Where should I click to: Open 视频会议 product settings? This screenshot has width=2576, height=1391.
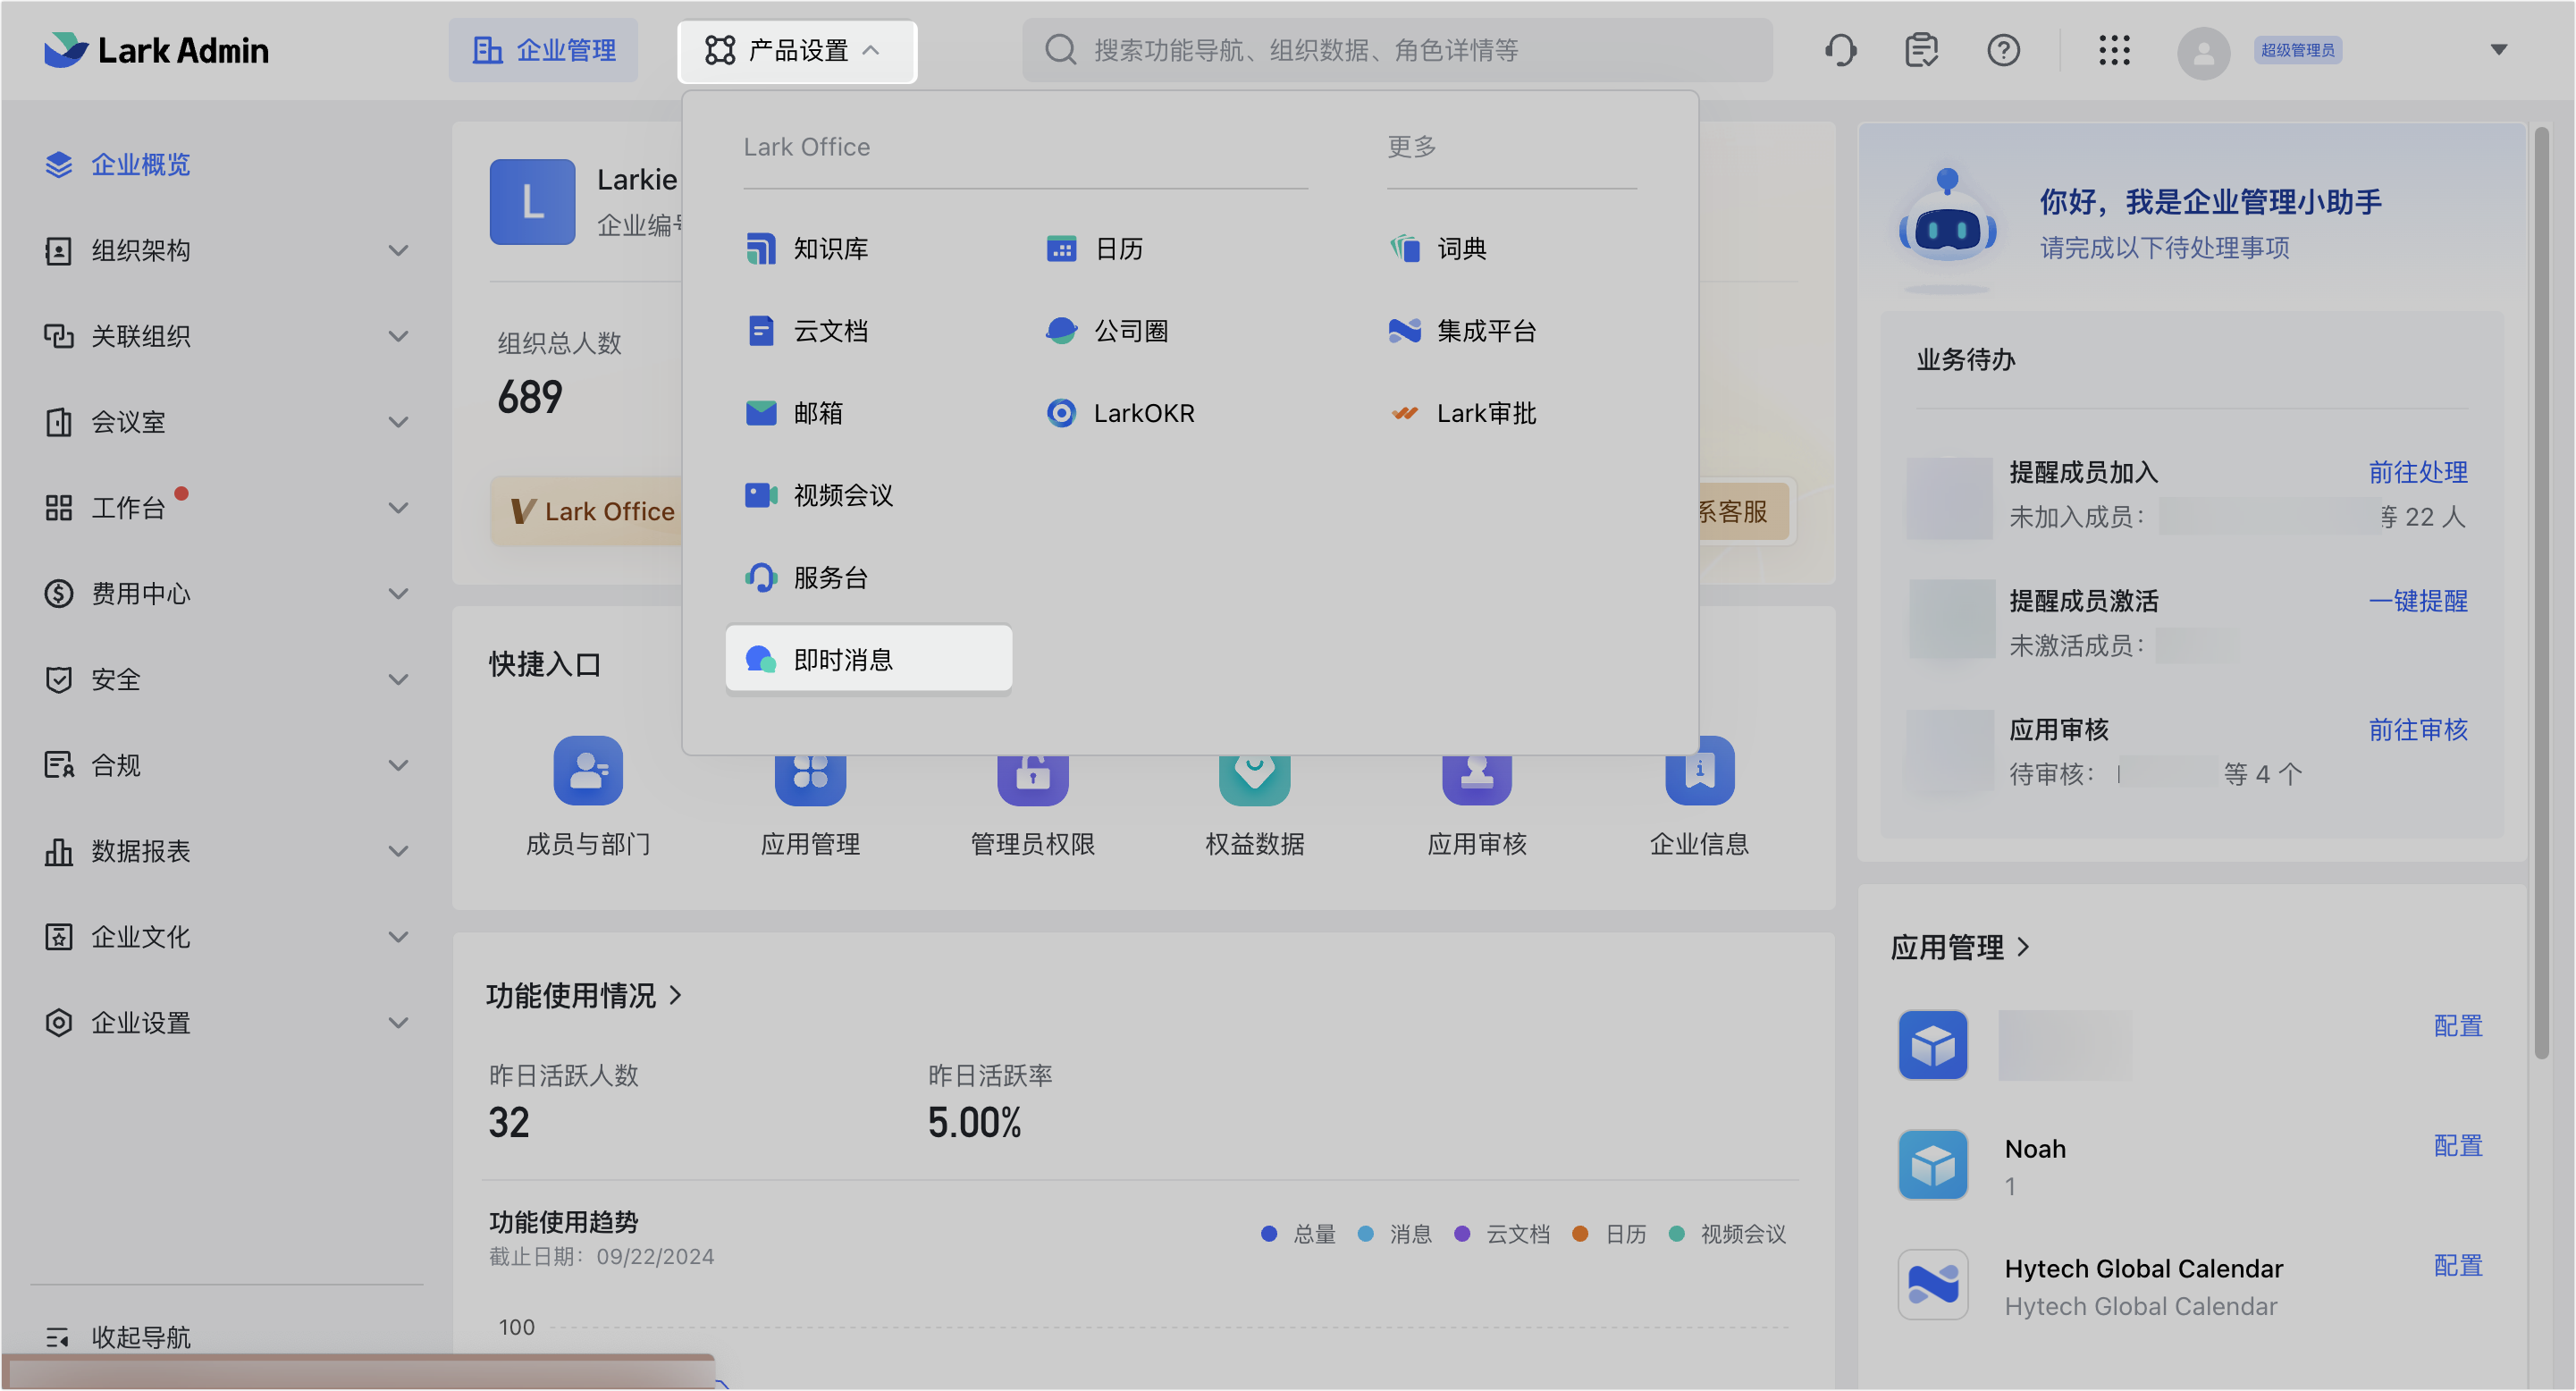pos(819,495)
